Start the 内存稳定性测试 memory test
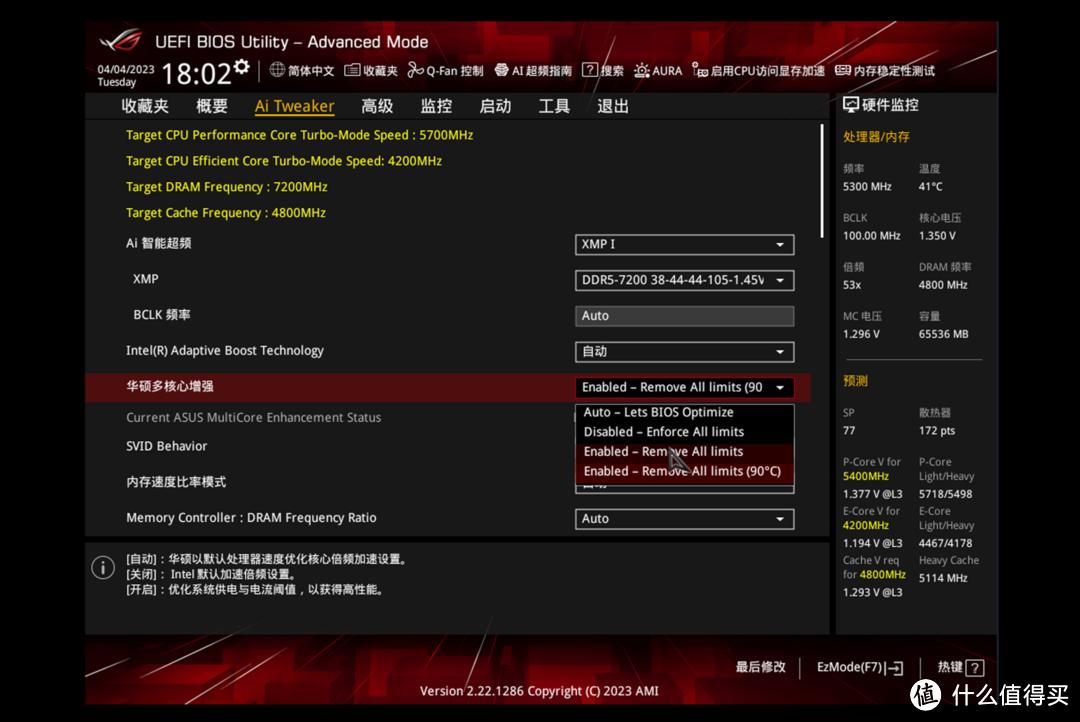Image resolution: width=1080 pixels, height=722 pixels. pos(886,70)
